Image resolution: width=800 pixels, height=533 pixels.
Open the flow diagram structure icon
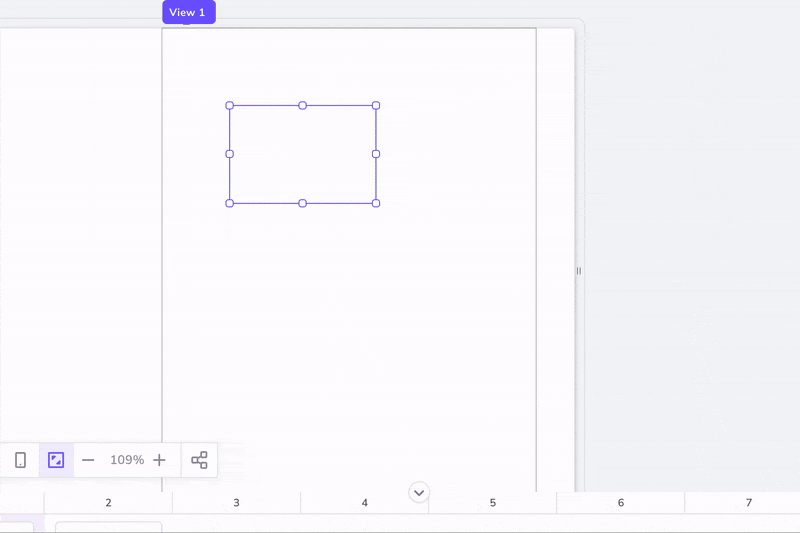click(199, 460)
